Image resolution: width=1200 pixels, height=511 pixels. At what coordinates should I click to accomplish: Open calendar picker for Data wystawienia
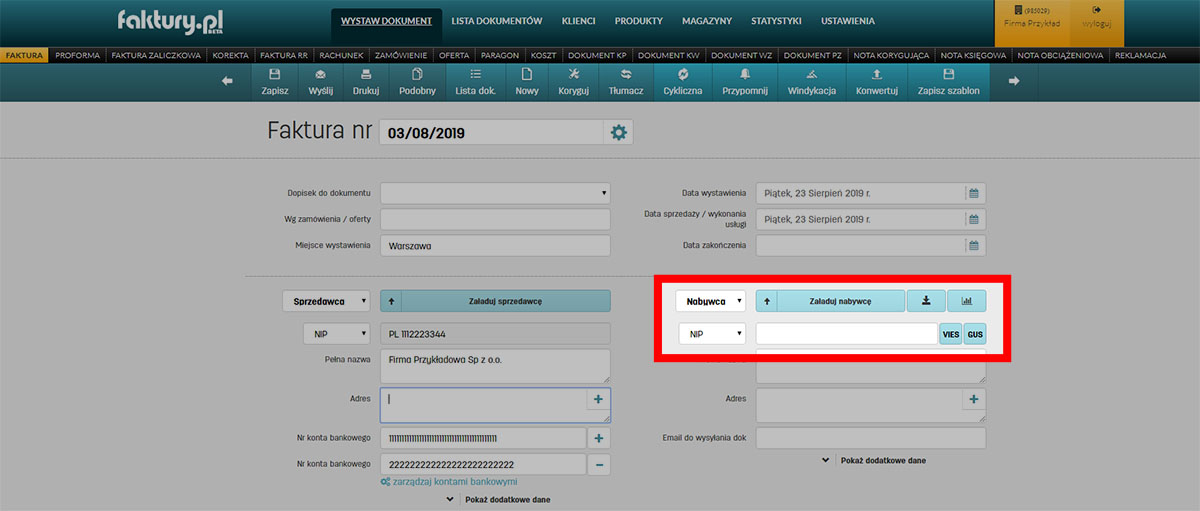[x=974, y=193]
